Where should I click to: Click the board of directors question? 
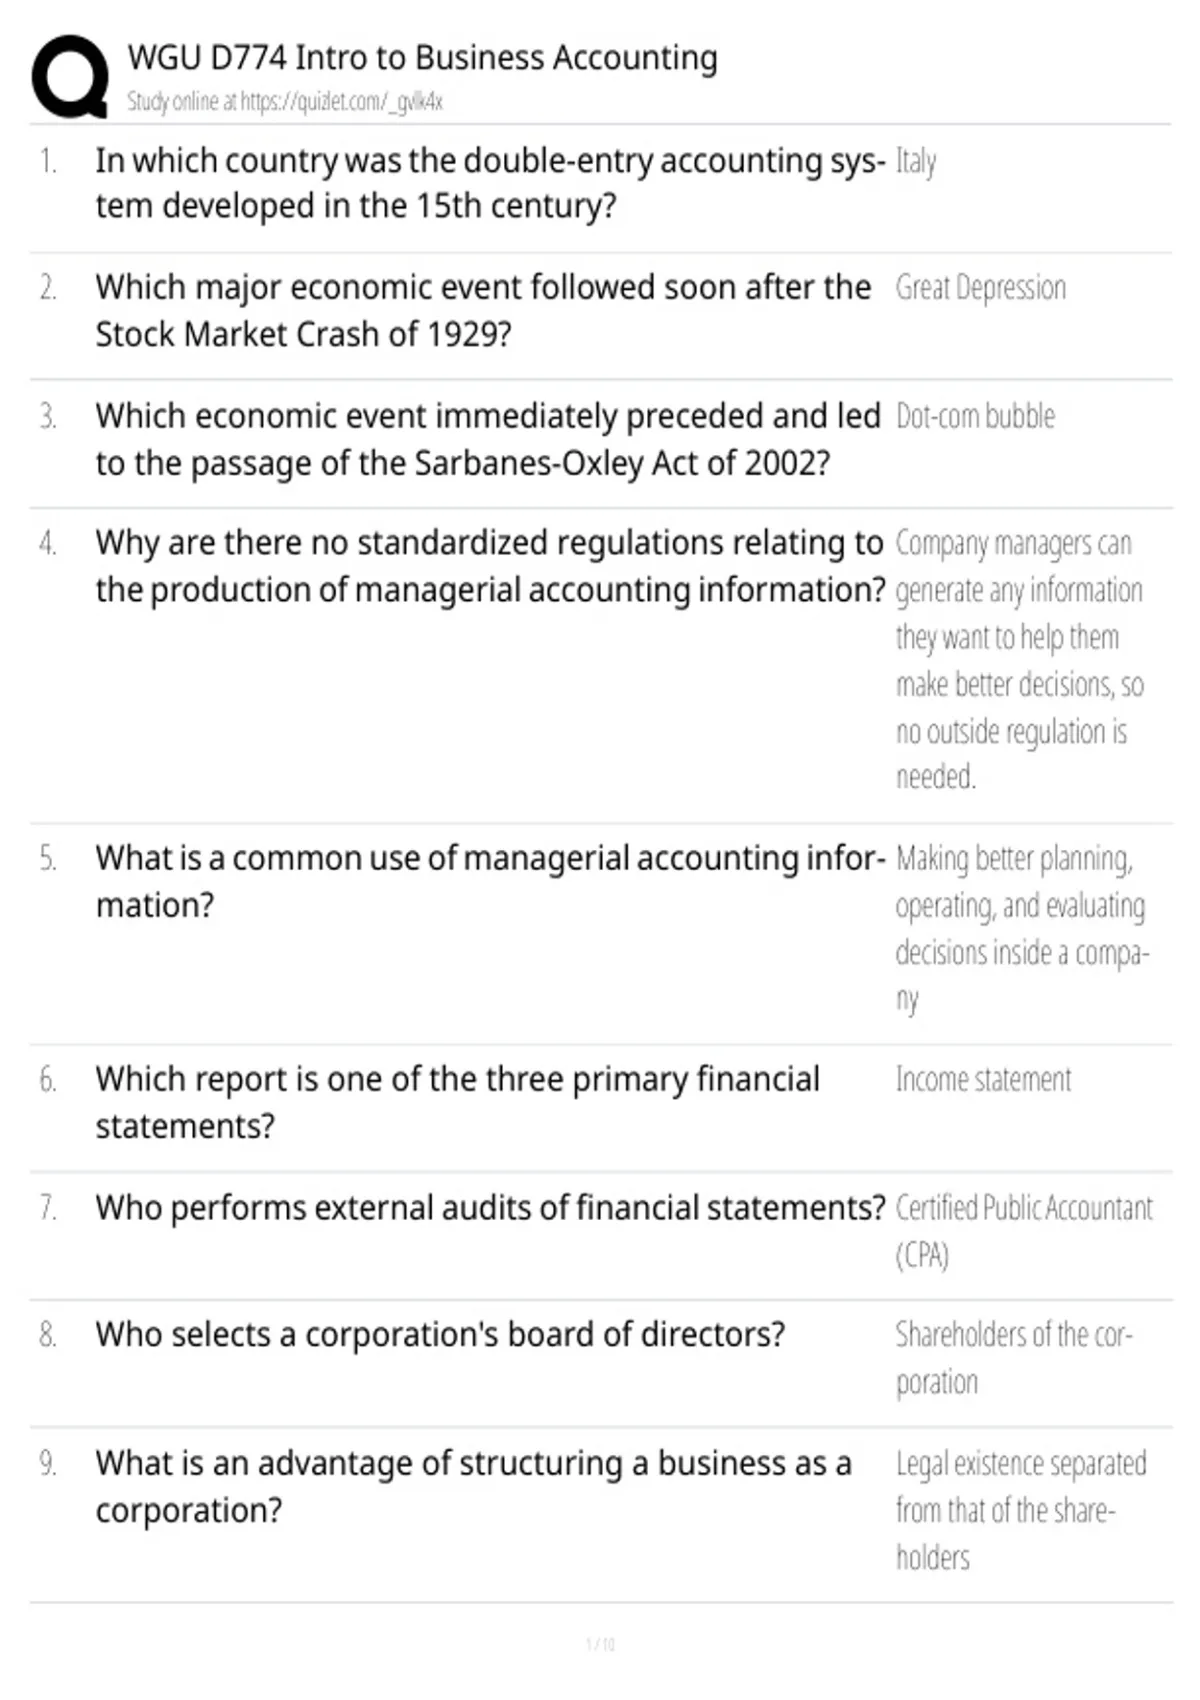tap(440, 1335)
